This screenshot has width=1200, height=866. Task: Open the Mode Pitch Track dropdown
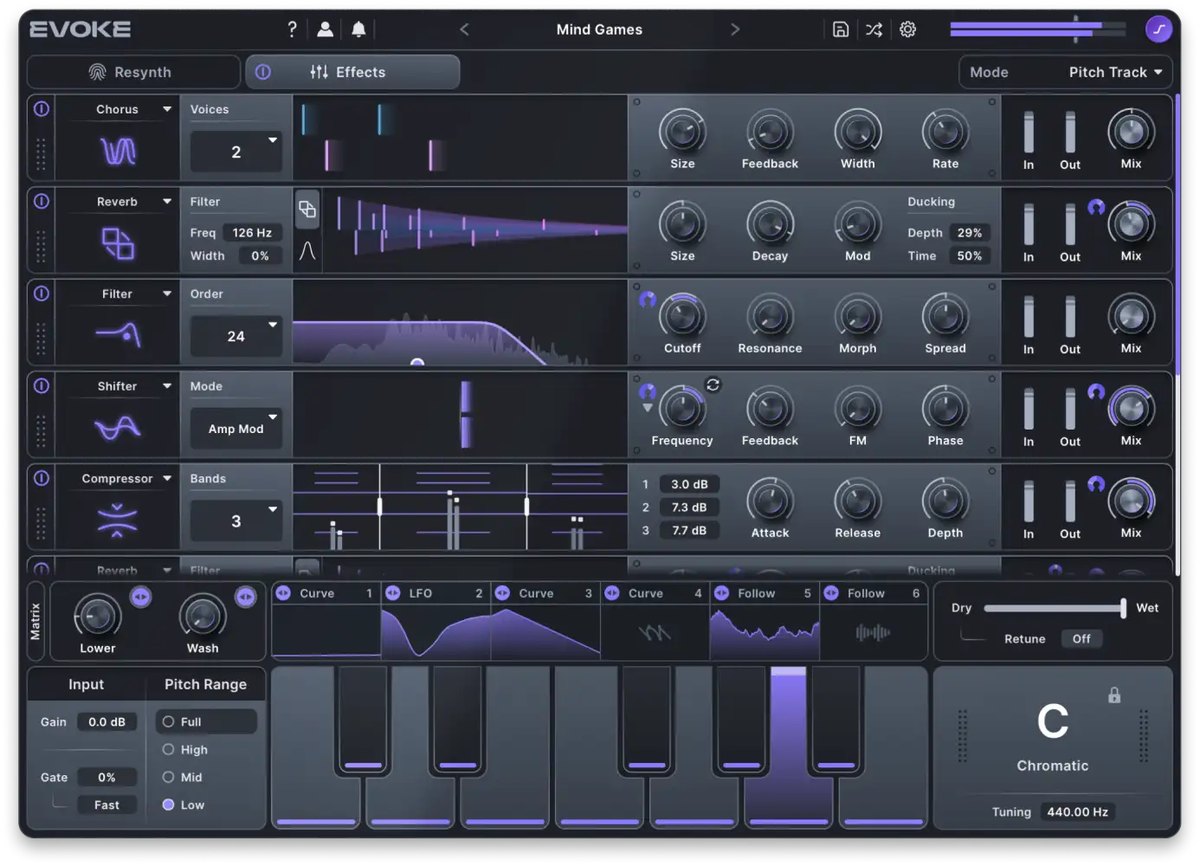click(1065, 72)
